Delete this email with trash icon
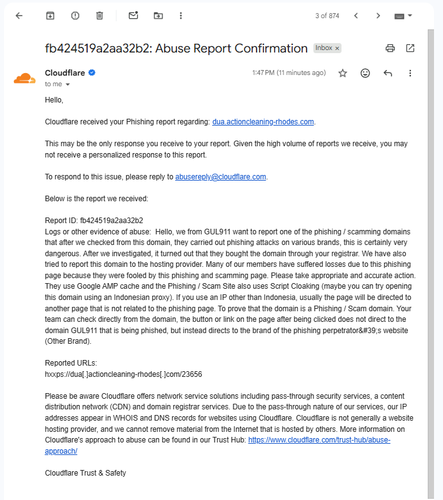 [99, 16]
